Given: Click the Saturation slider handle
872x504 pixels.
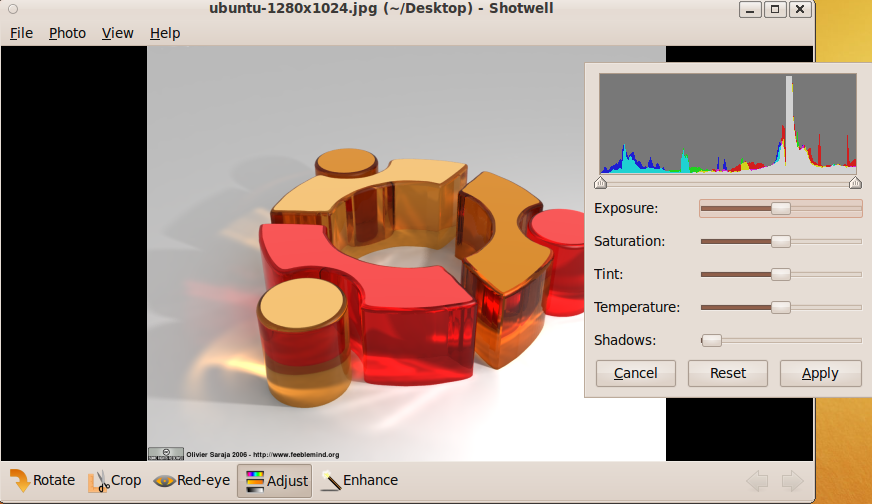Looking at the screenshot, I should point(781,241).
